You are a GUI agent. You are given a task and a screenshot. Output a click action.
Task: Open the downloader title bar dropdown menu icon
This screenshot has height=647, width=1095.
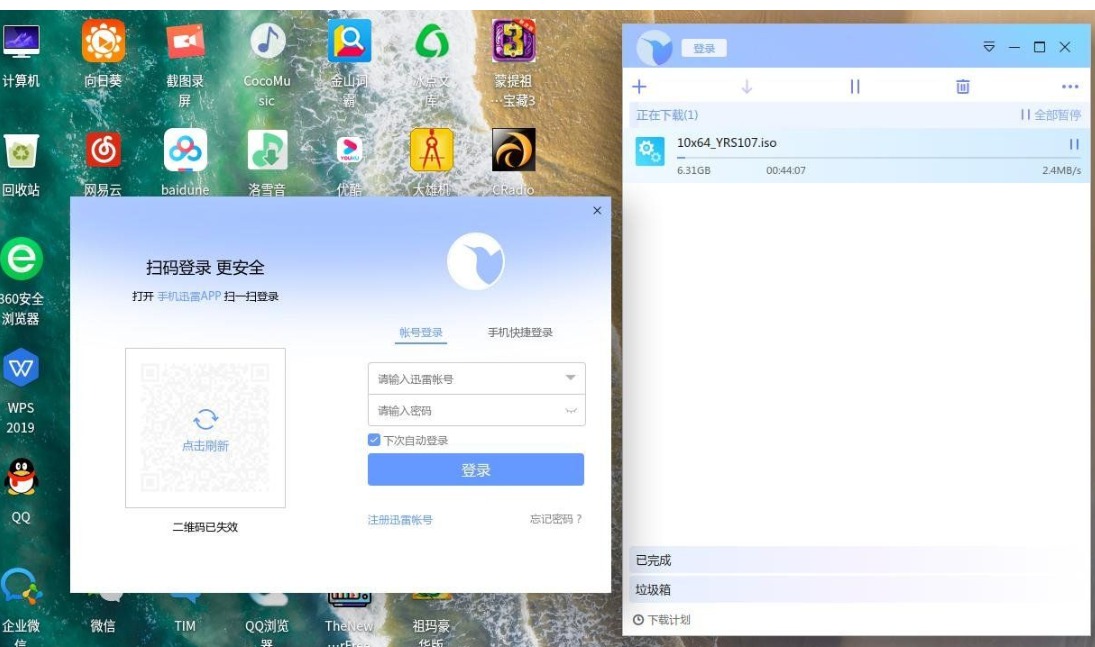click(x=989, y=47)
